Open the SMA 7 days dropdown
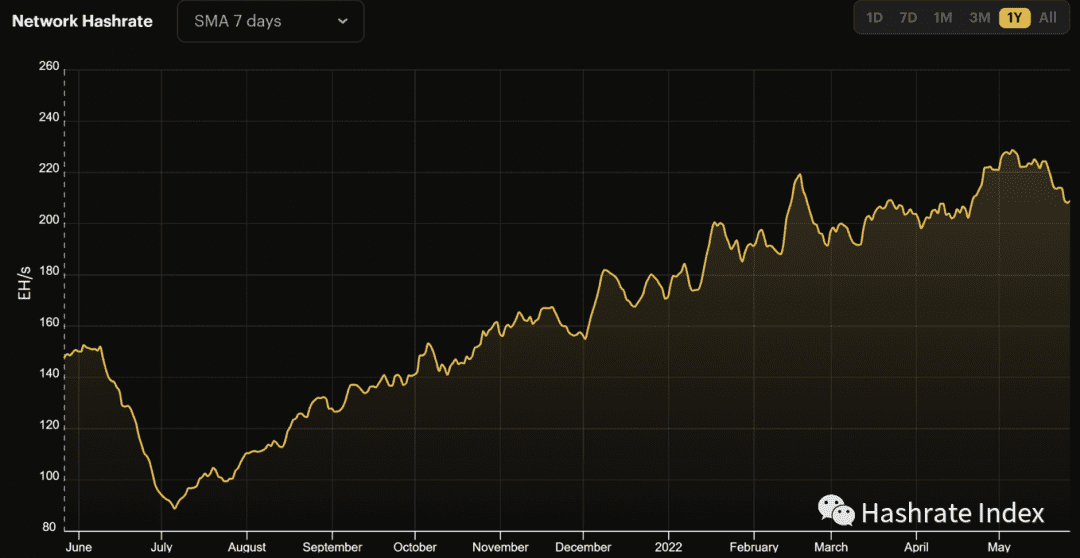Viewport: 1080px width, 558px height. [x=270, y=21]
